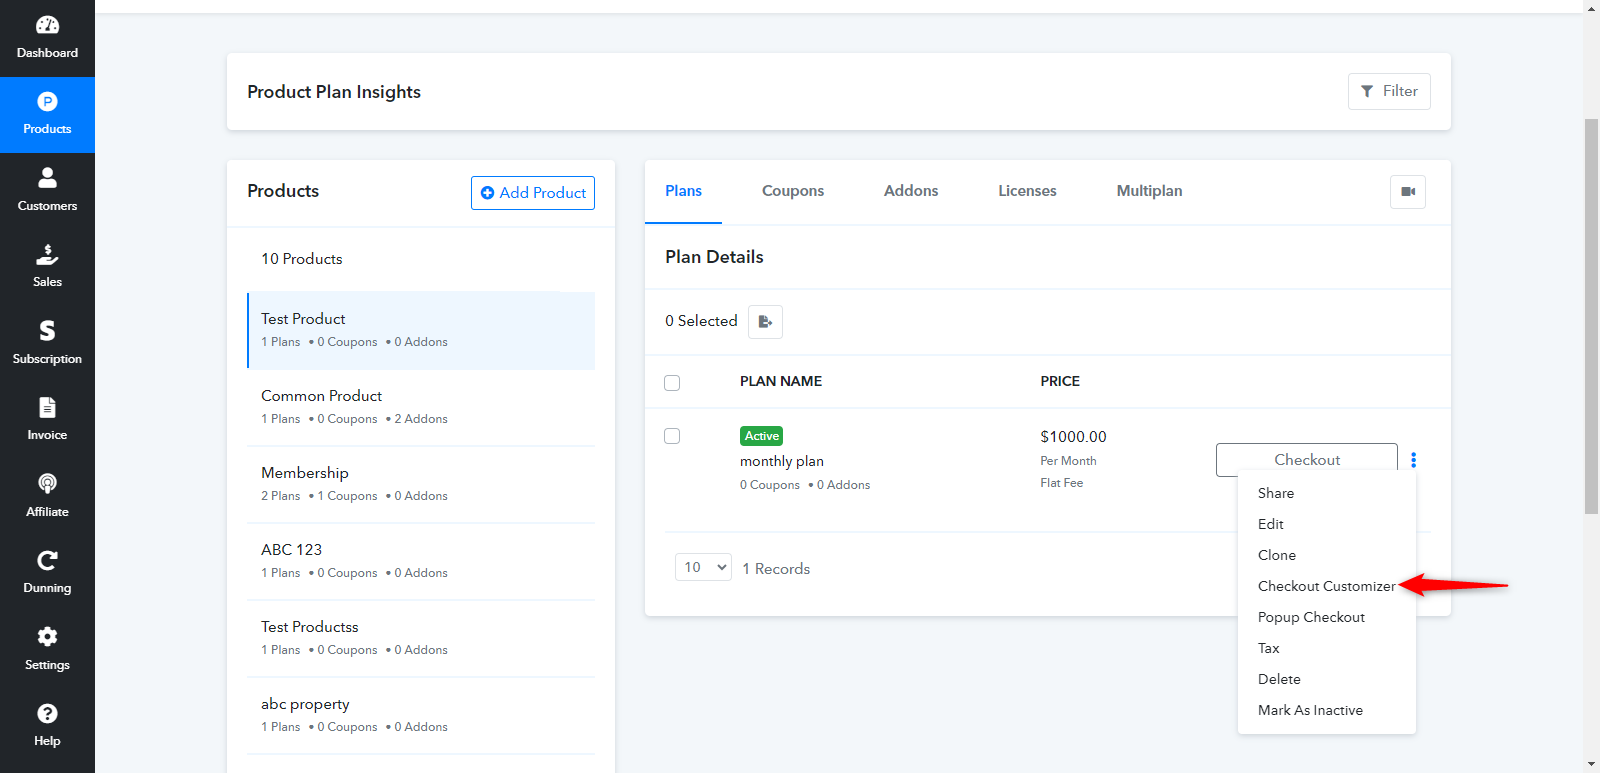
Task: Open the records per page dropdown
Action: pos(703,567)
